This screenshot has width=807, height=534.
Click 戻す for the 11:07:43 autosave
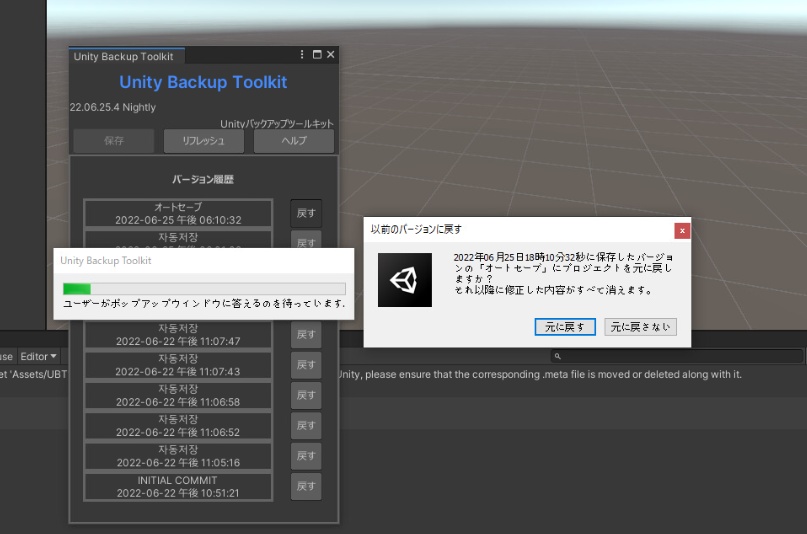tap(306, 365)
